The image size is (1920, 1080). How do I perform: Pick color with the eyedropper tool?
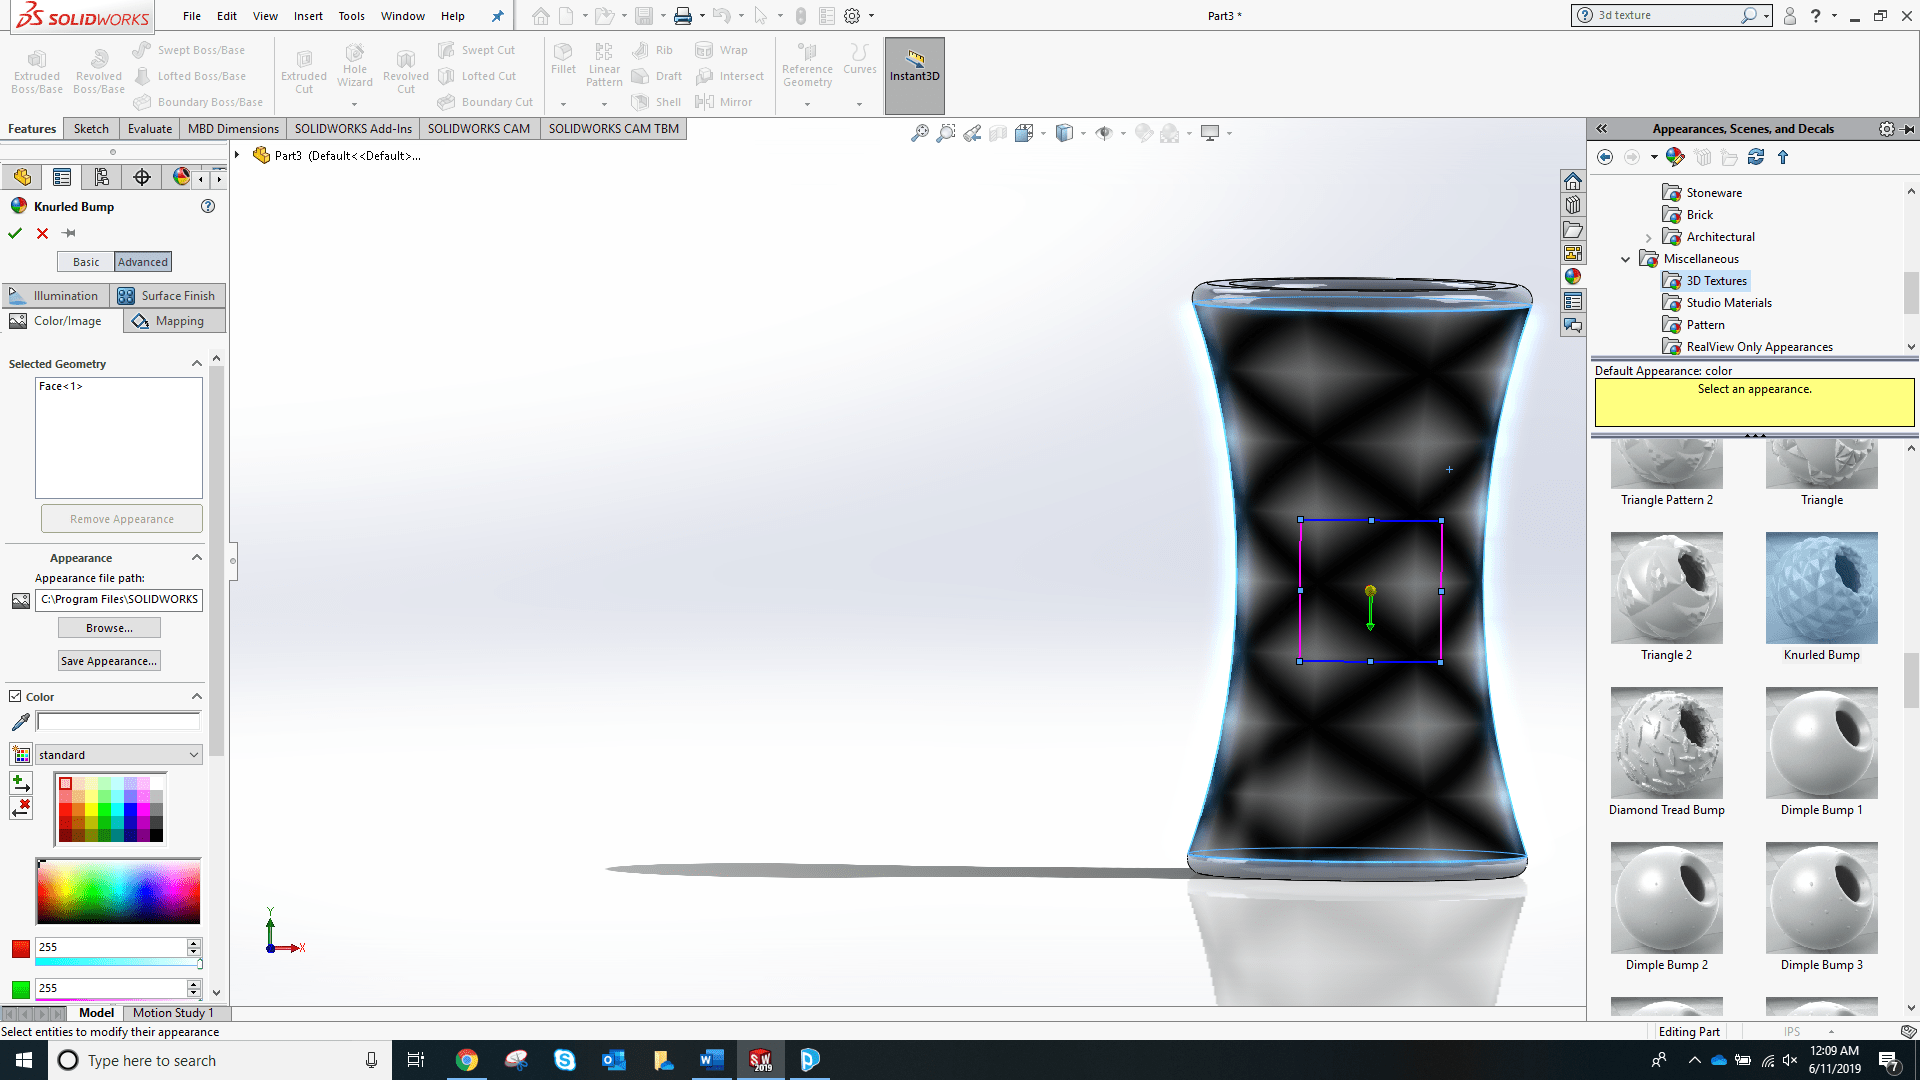[x=20, y=722]
